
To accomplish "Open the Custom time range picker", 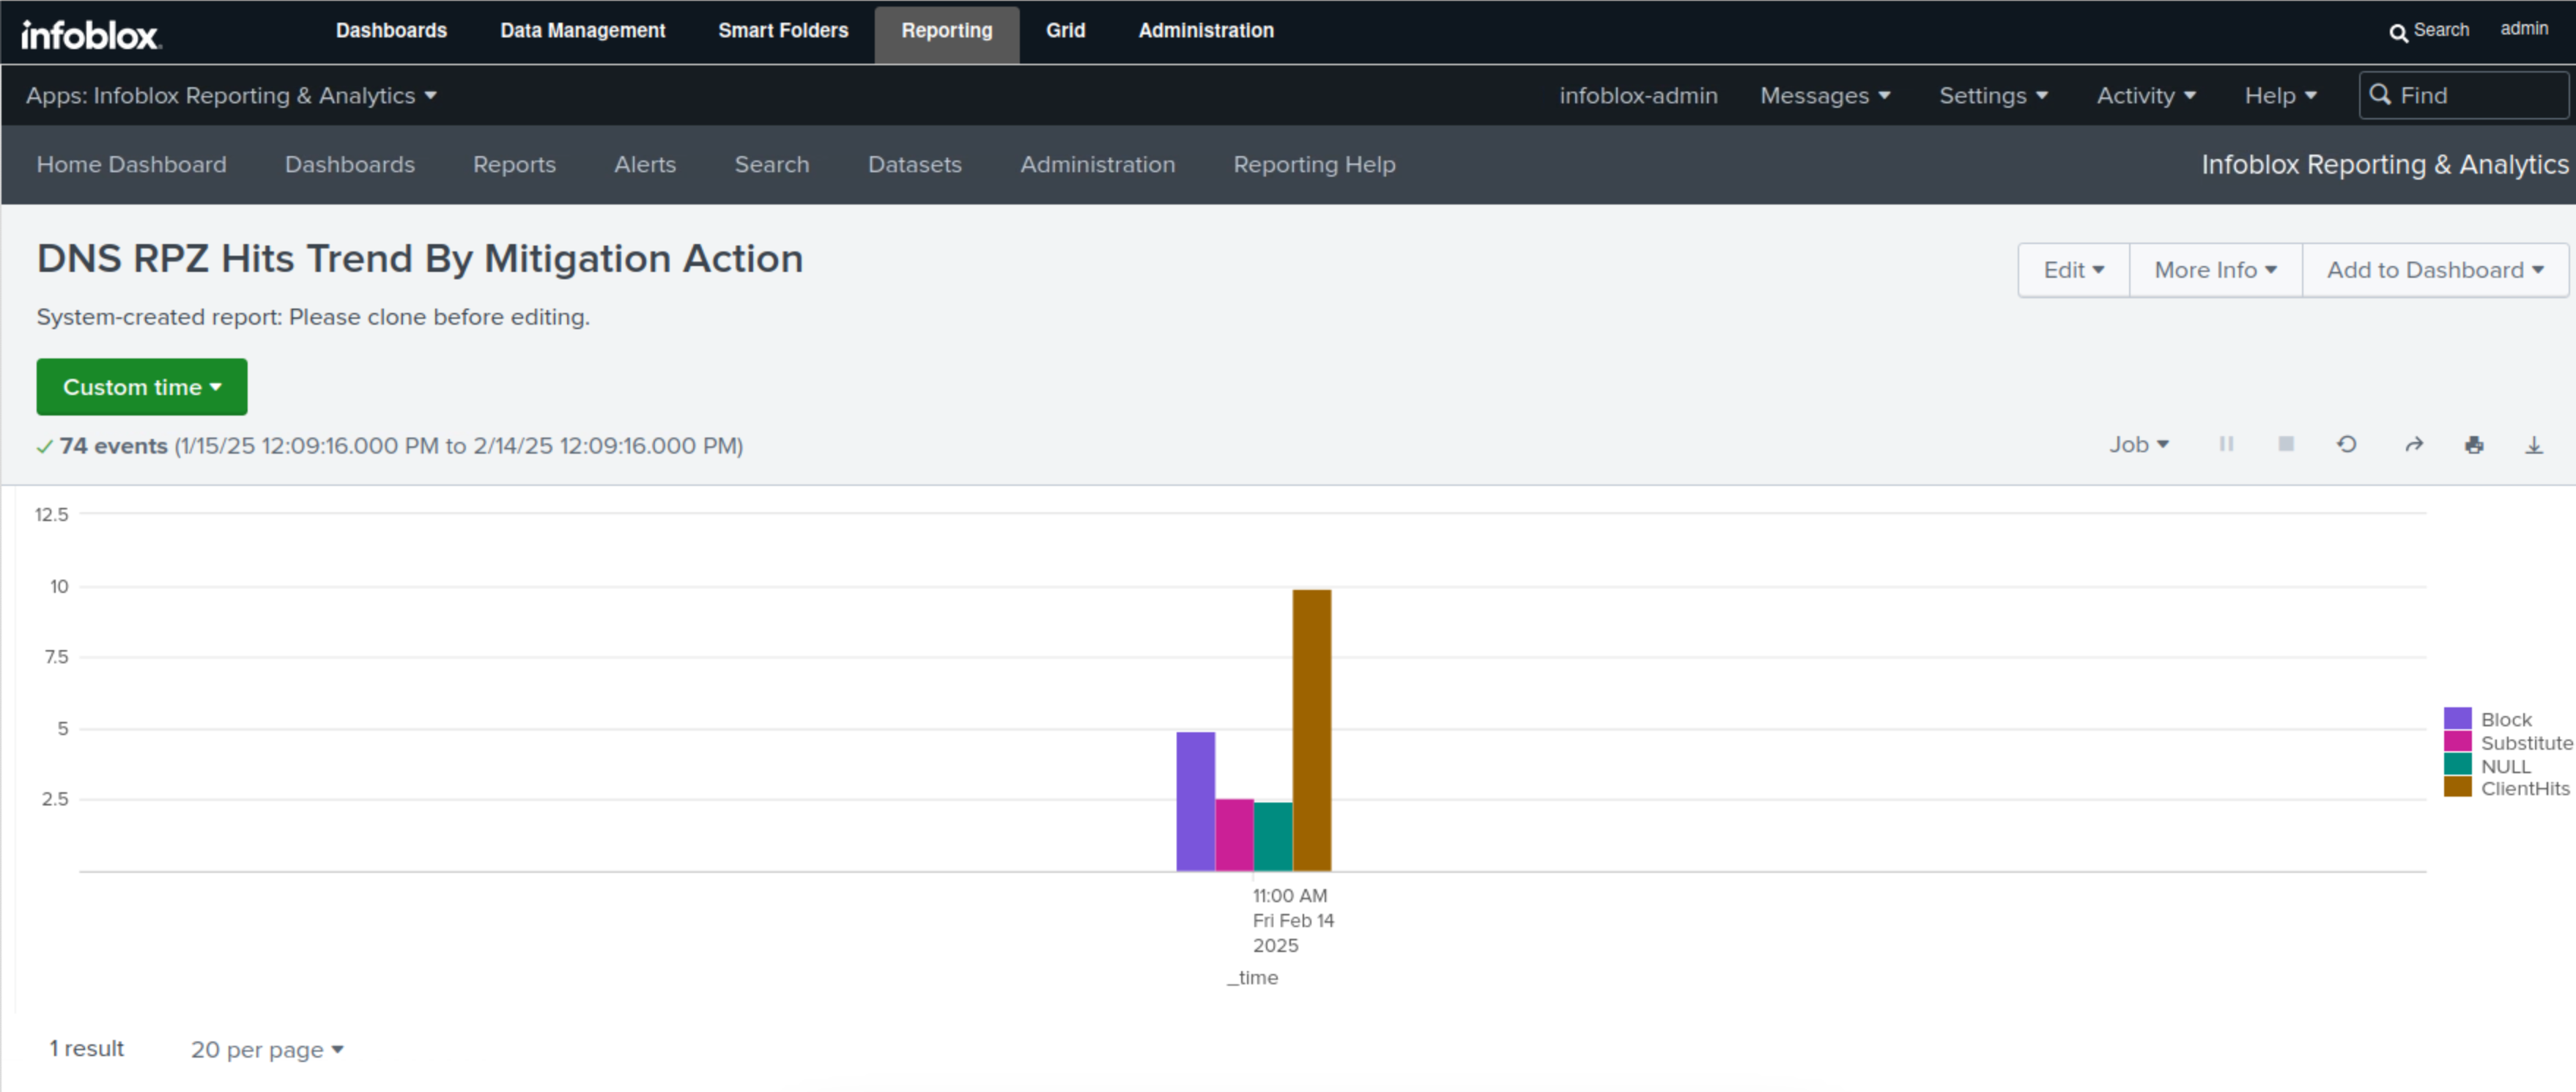I will 142,387.
